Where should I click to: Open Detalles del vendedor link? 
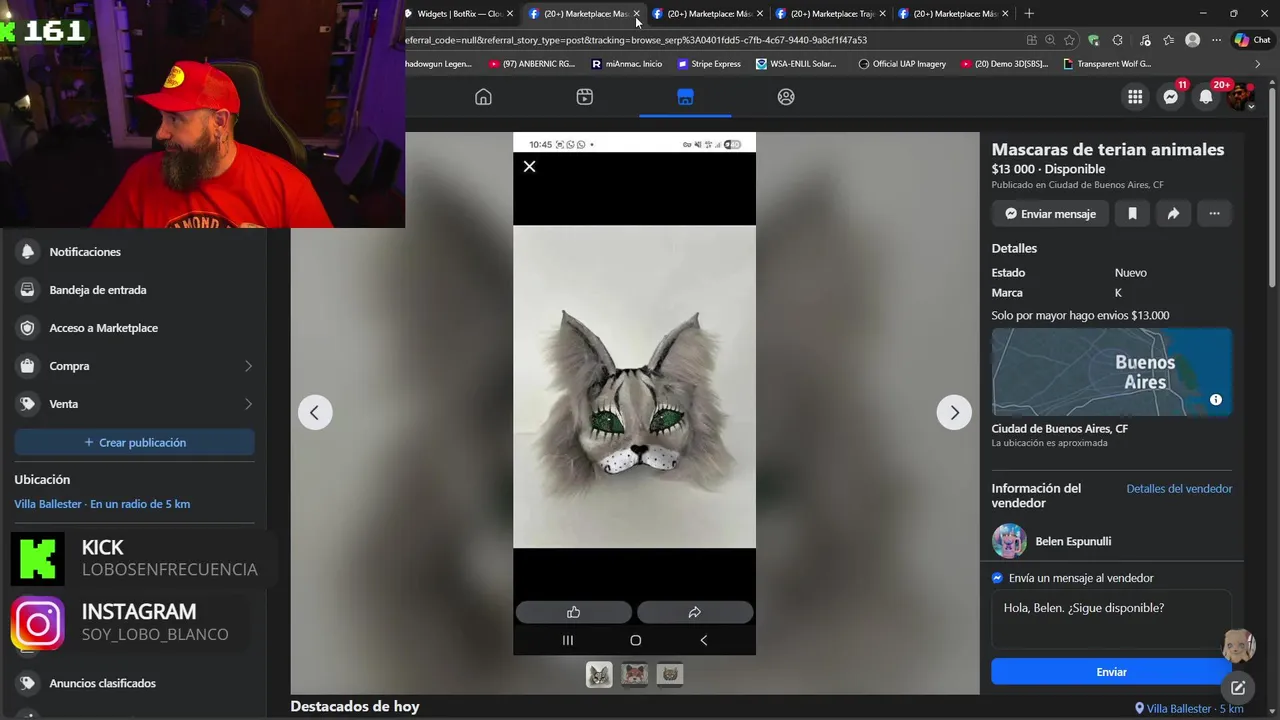point(1179,489)
